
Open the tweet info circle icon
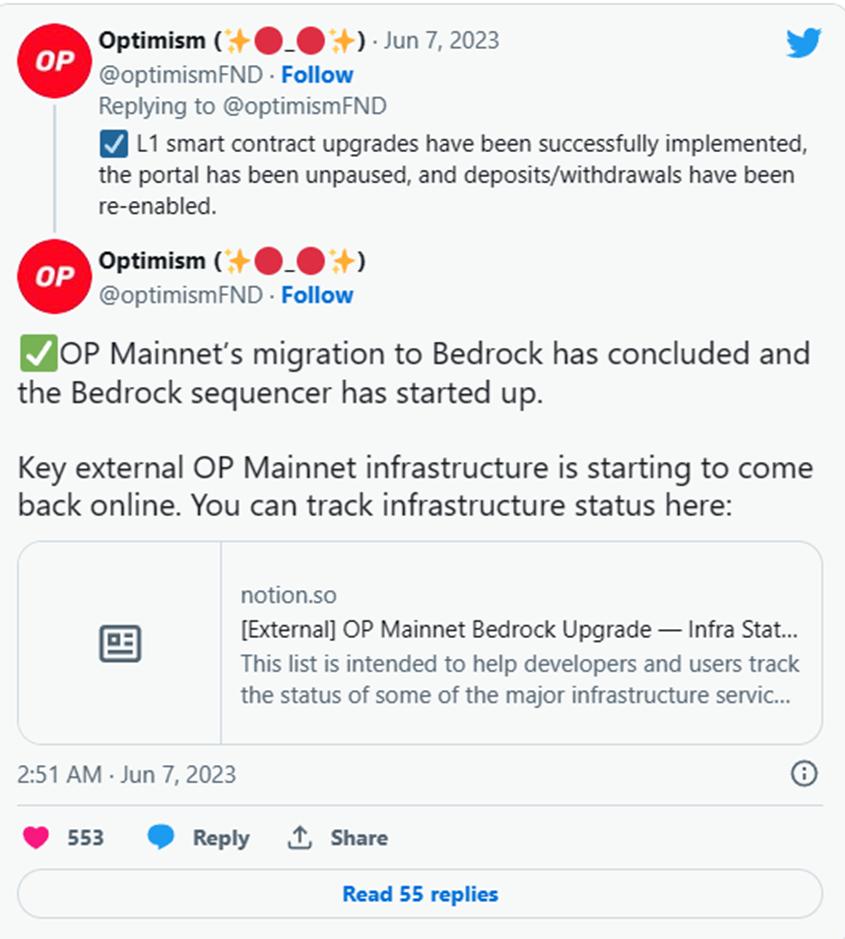coord(804,773)
